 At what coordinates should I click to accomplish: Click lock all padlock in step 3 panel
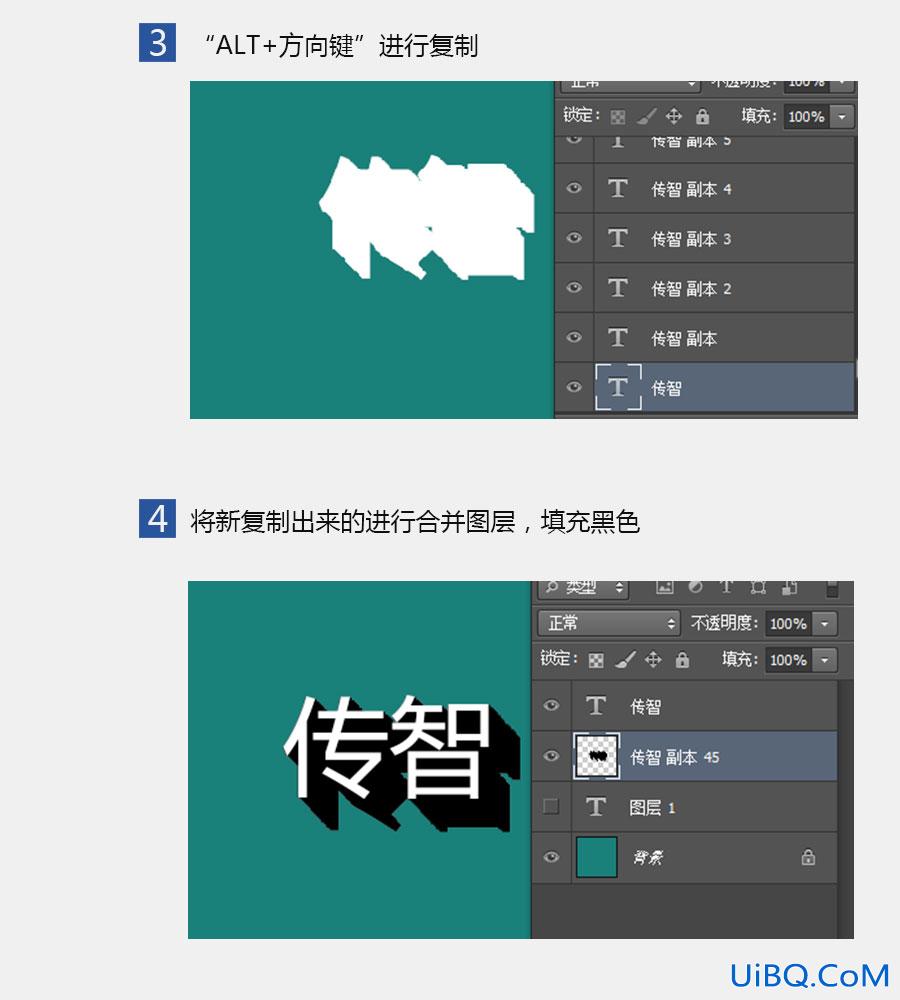coord(702,116)
